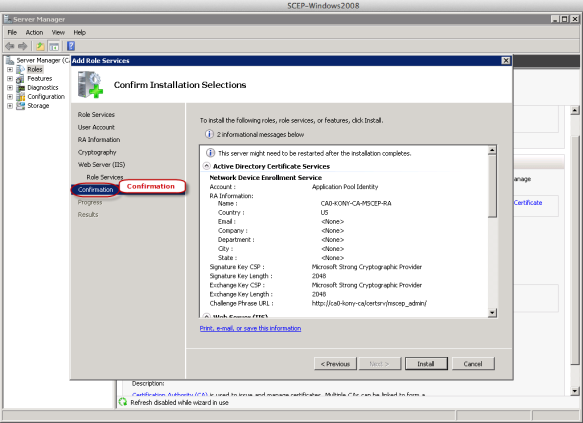The image size is (583, 423).
Task: Click the Server Manager root node icon
Action: pos(10,60)
